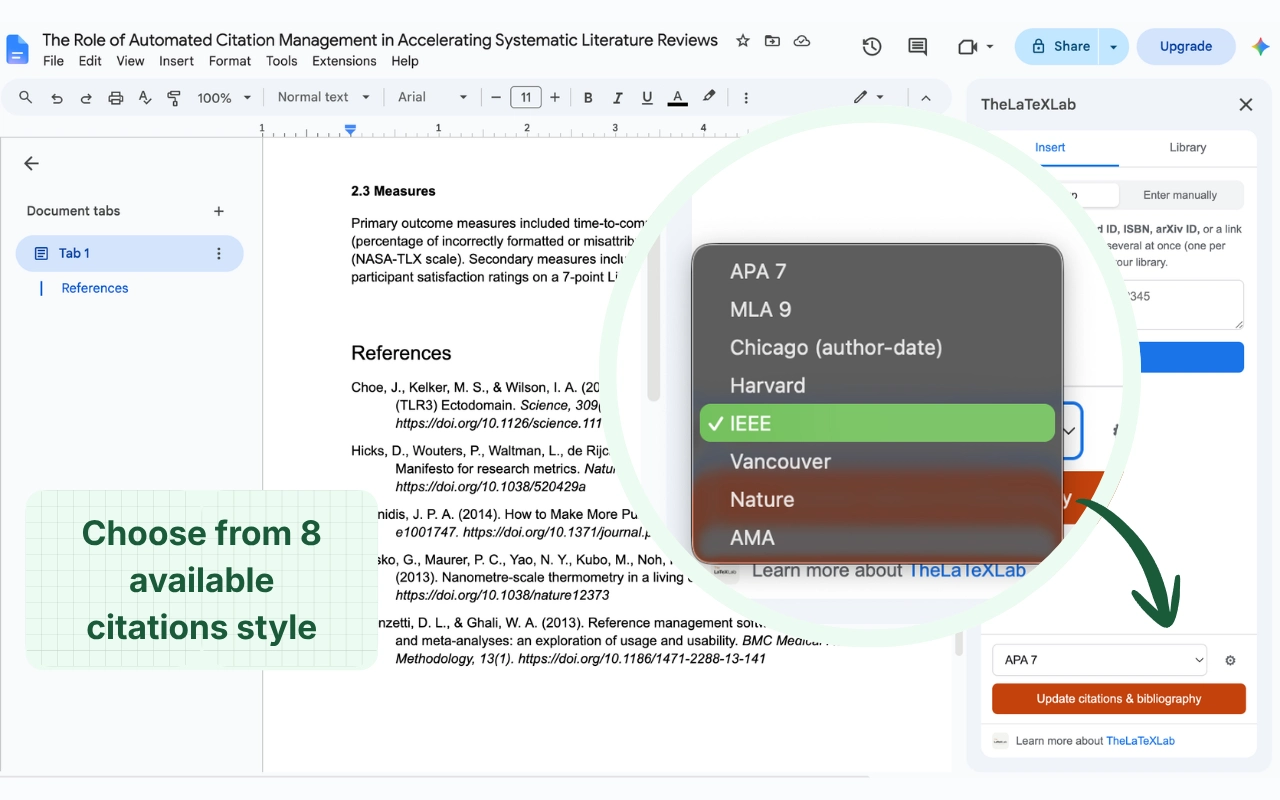1280x800 pixels.
Task: Select the Enter manually option
Action: point(1180,195)
